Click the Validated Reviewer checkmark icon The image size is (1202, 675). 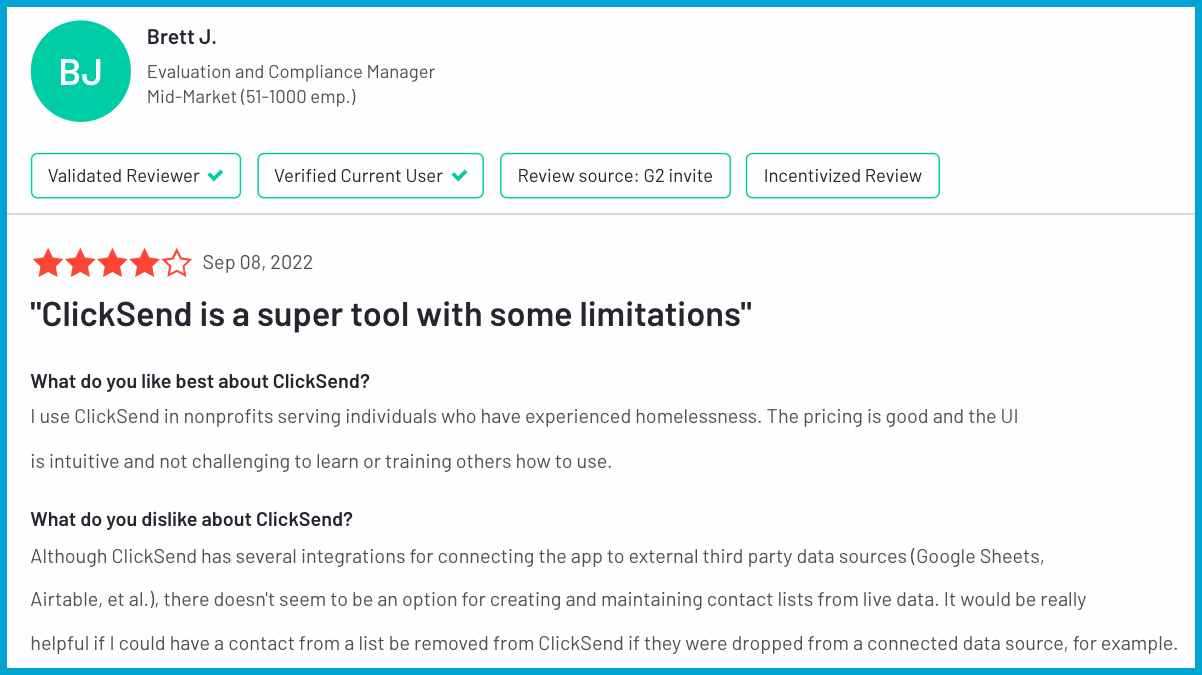tap(215, 176)
